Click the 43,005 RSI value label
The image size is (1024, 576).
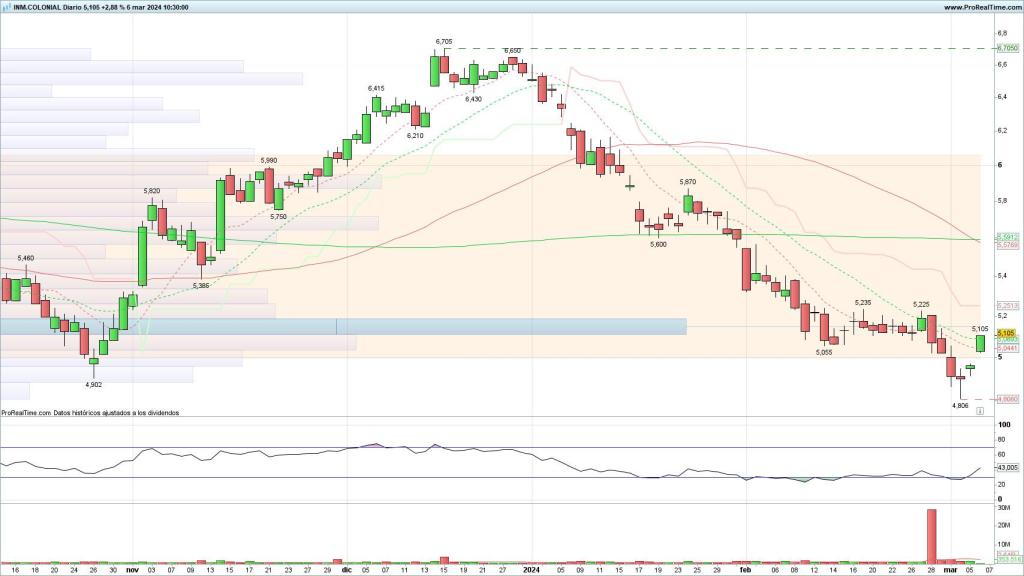[x=1007, y=468]
